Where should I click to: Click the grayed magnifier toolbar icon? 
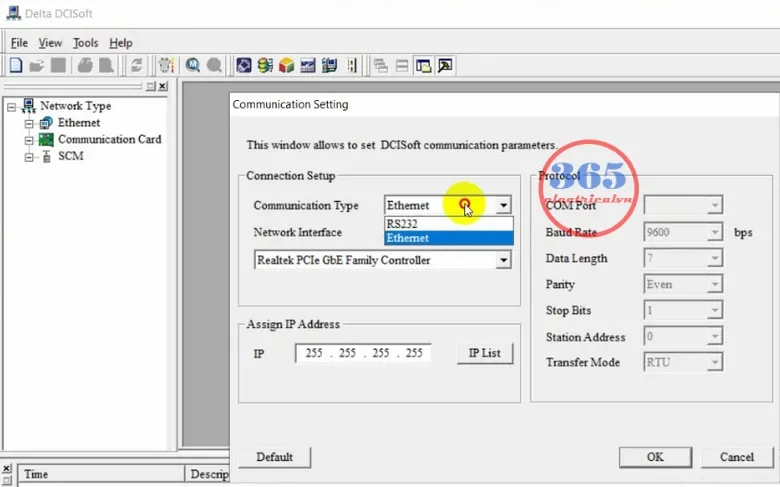pos(214,65)
